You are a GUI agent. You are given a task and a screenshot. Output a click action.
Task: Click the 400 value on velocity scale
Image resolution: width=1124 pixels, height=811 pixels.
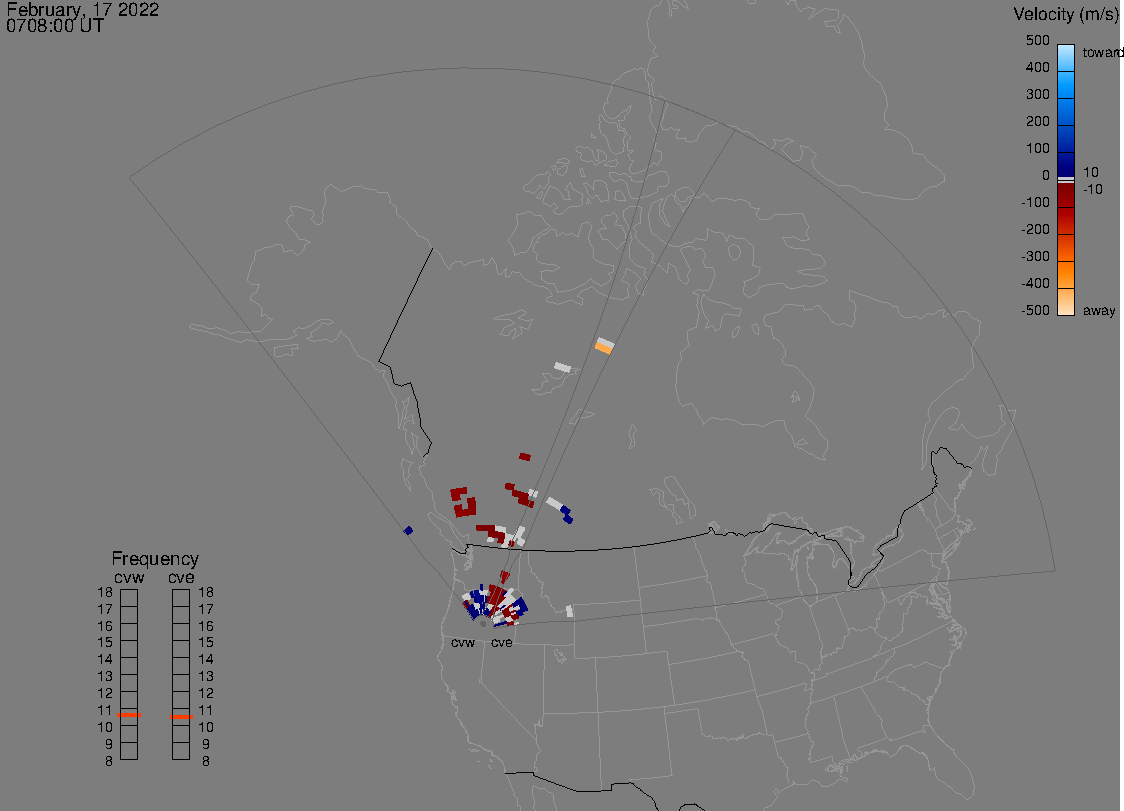coord(1037,67)
